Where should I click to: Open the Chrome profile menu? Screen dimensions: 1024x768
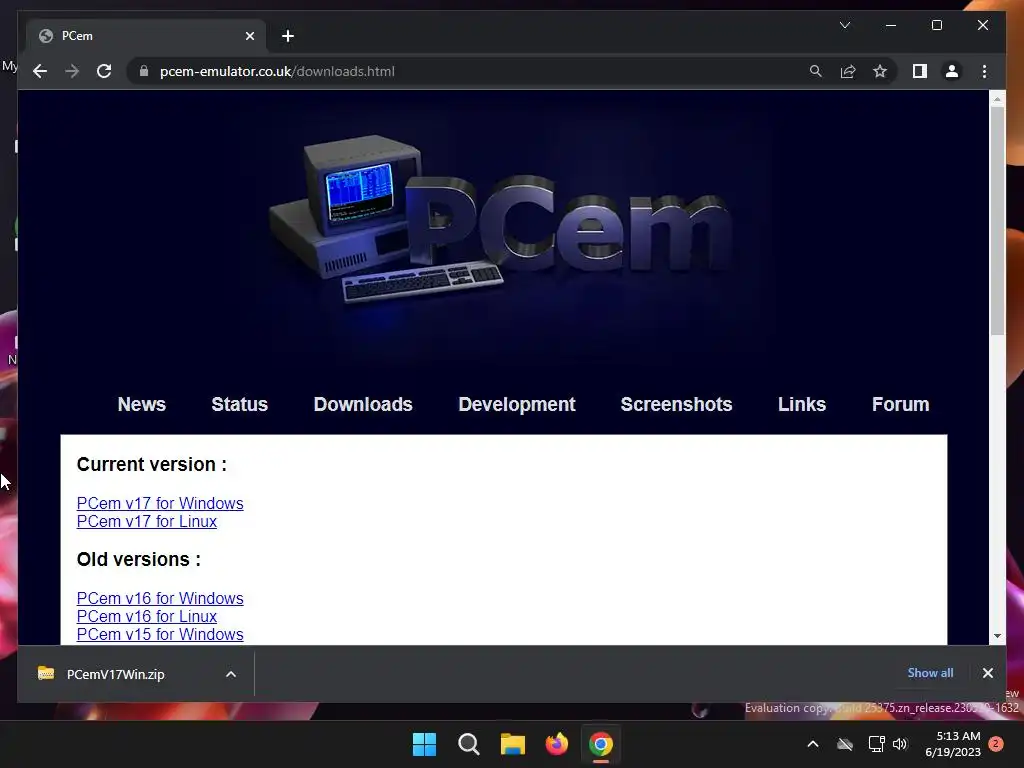click(x=952, y=71)
